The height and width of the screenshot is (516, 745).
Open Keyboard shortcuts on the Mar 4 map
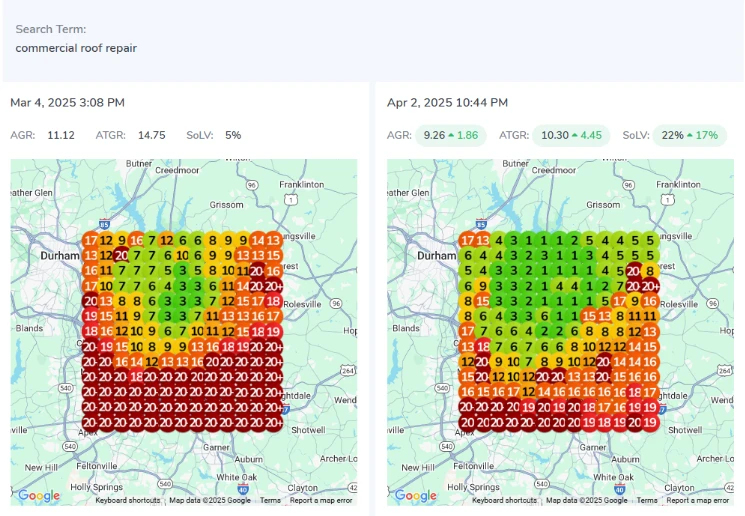(129, 500)
